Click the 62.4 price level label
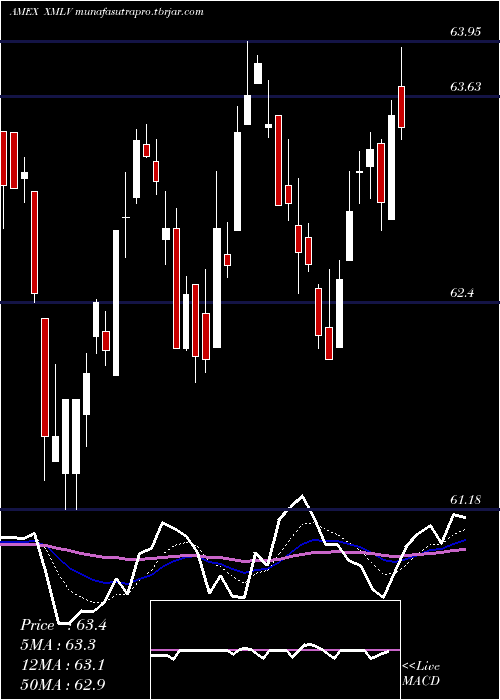 click(x=462, y=293)
